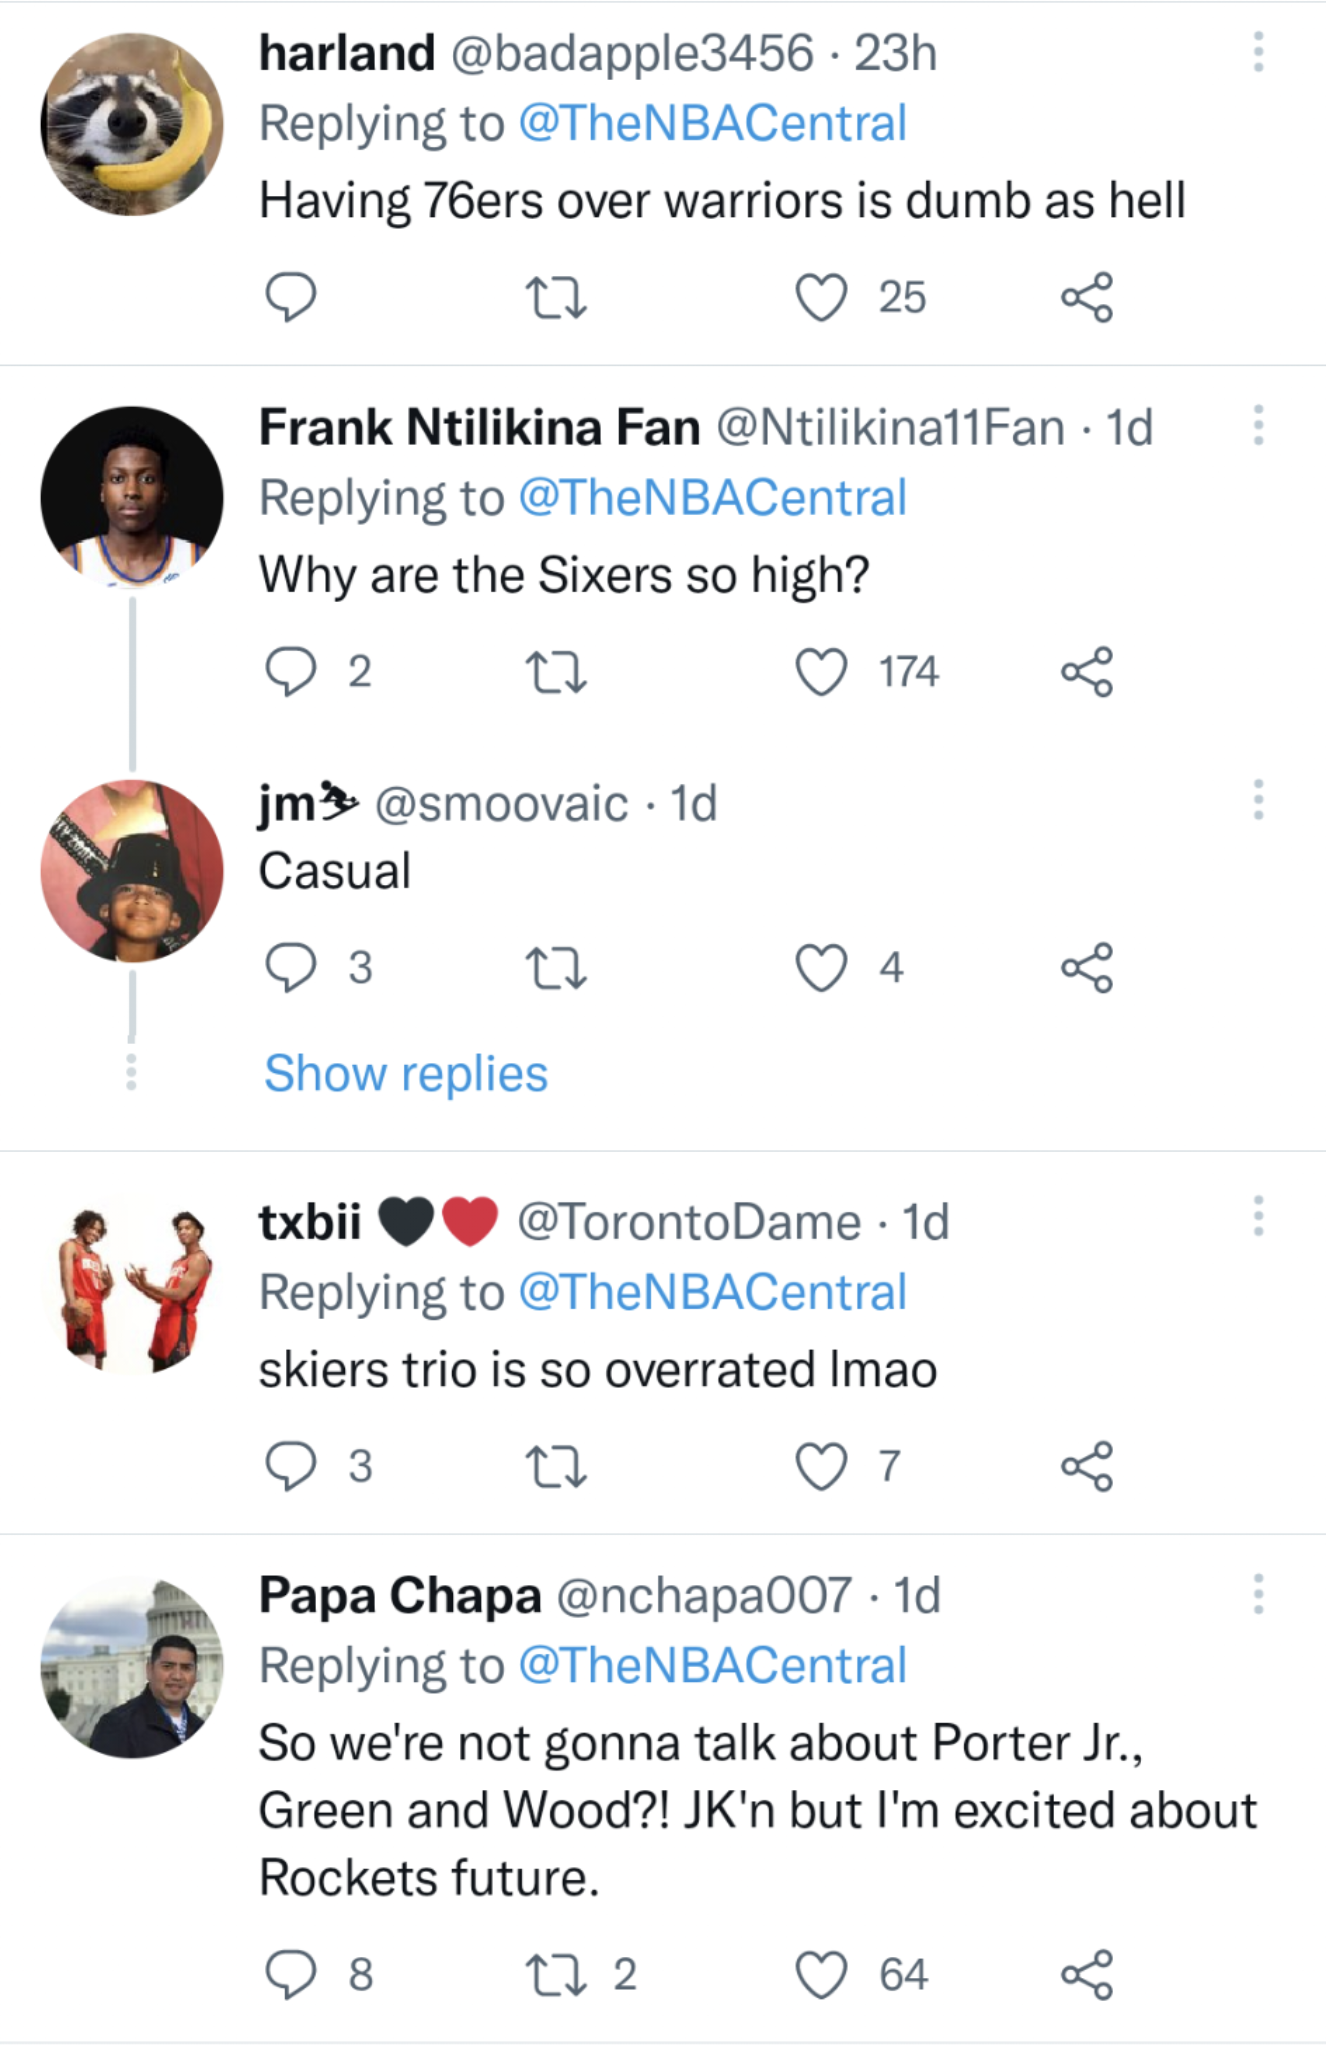The image size is (1326, 2048).
Task: Open more options menu on harland's tweet
Action: (x=1258, y=52)
